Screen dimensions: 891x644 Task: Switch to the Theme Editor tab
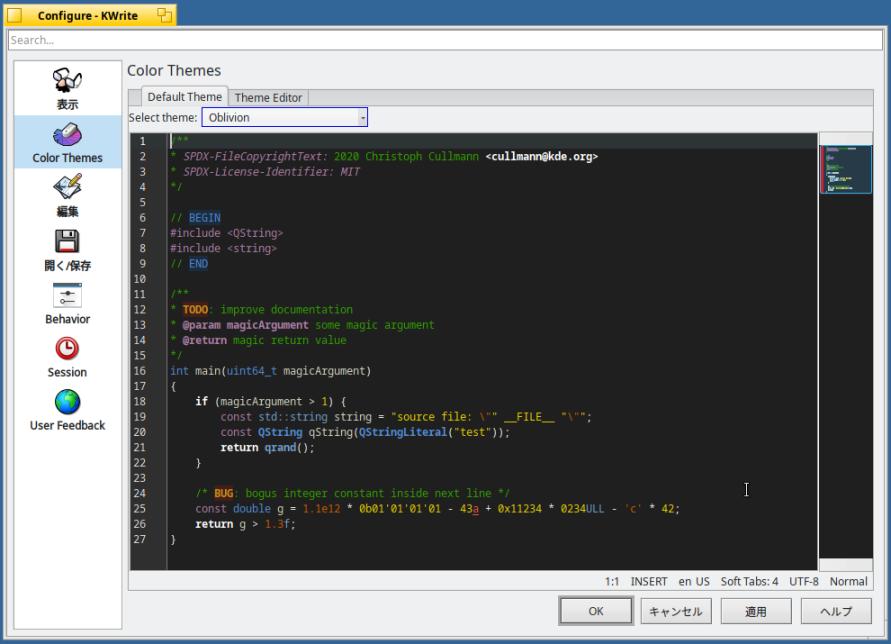coord(268,97)
